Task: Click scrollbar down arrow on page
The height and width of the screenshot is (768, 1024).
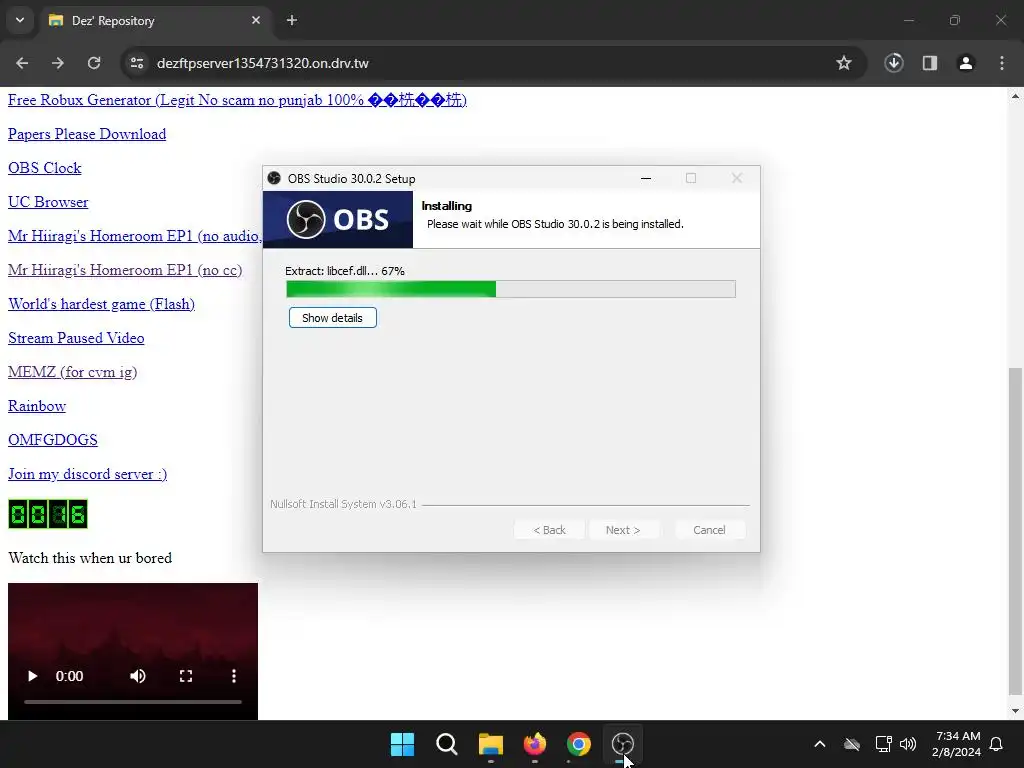Action: pos(1014,711)
